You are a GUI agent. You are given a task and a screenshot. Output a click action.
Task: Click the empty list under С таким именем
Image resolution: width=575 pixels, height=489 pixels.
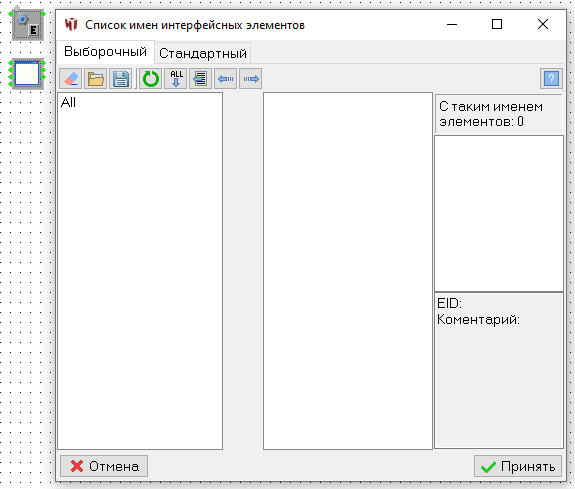499,214
